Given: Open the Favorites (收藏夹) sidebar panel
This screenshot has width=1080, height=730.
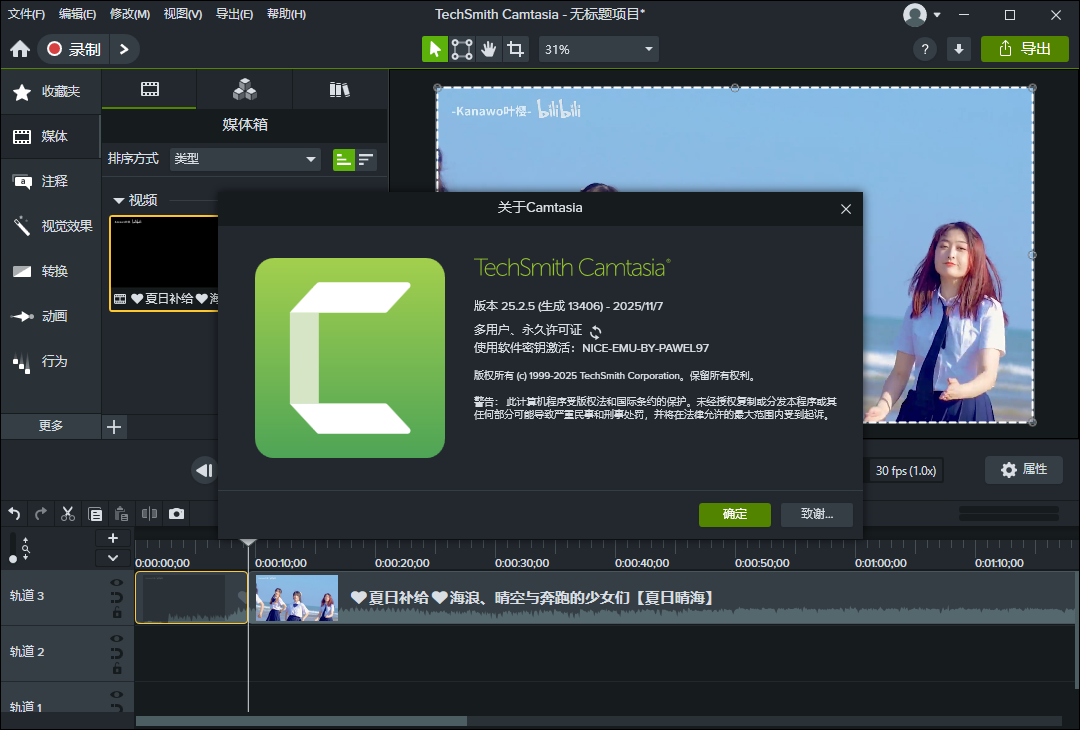Looking at the screenshot, I should coord(50,92).
